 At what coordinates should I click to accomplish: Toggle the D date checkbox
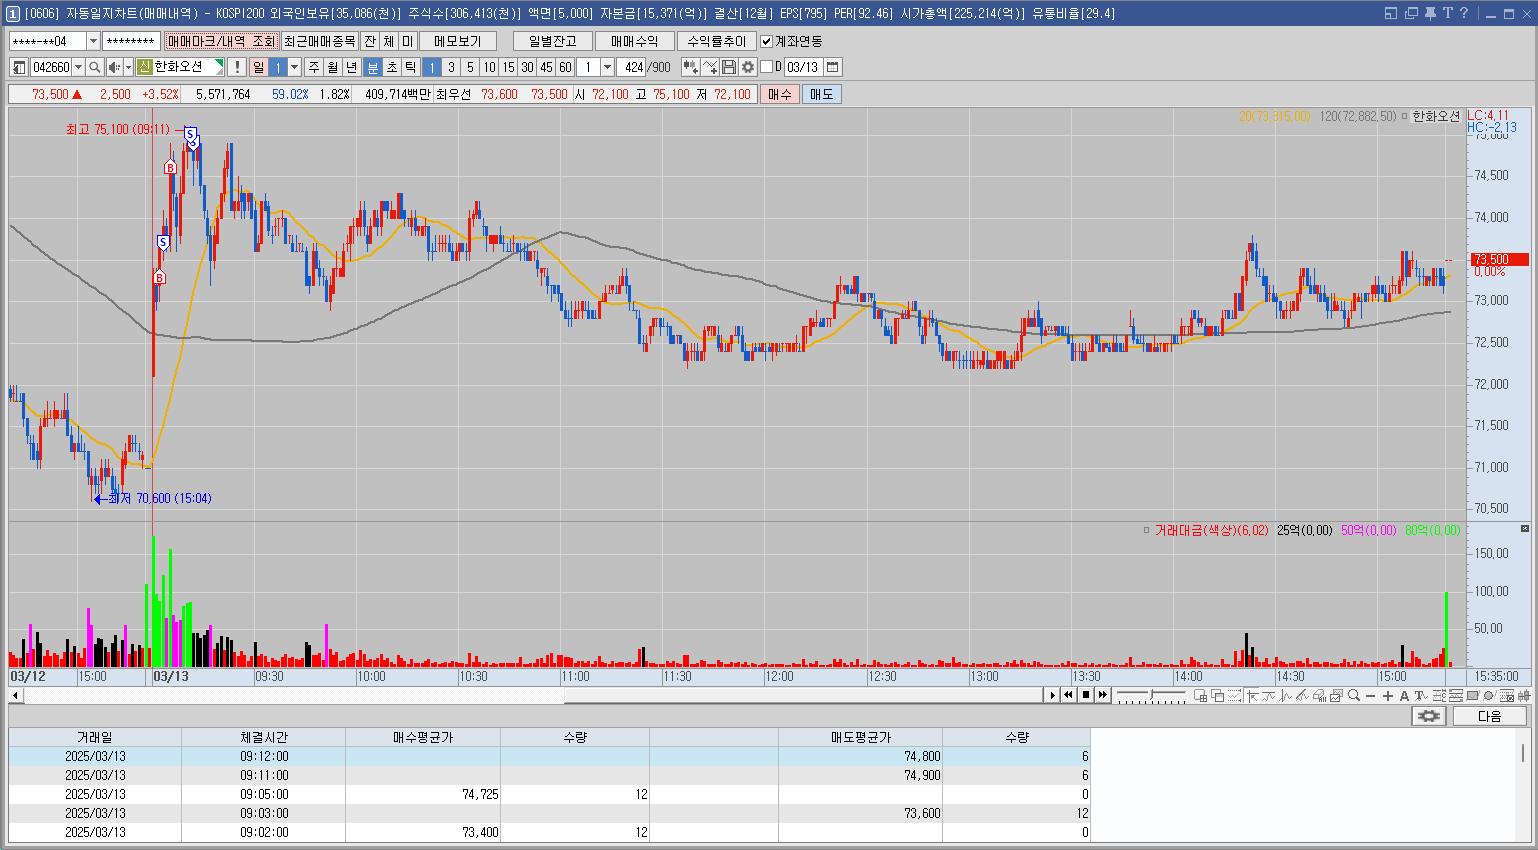tap(766, 67)
